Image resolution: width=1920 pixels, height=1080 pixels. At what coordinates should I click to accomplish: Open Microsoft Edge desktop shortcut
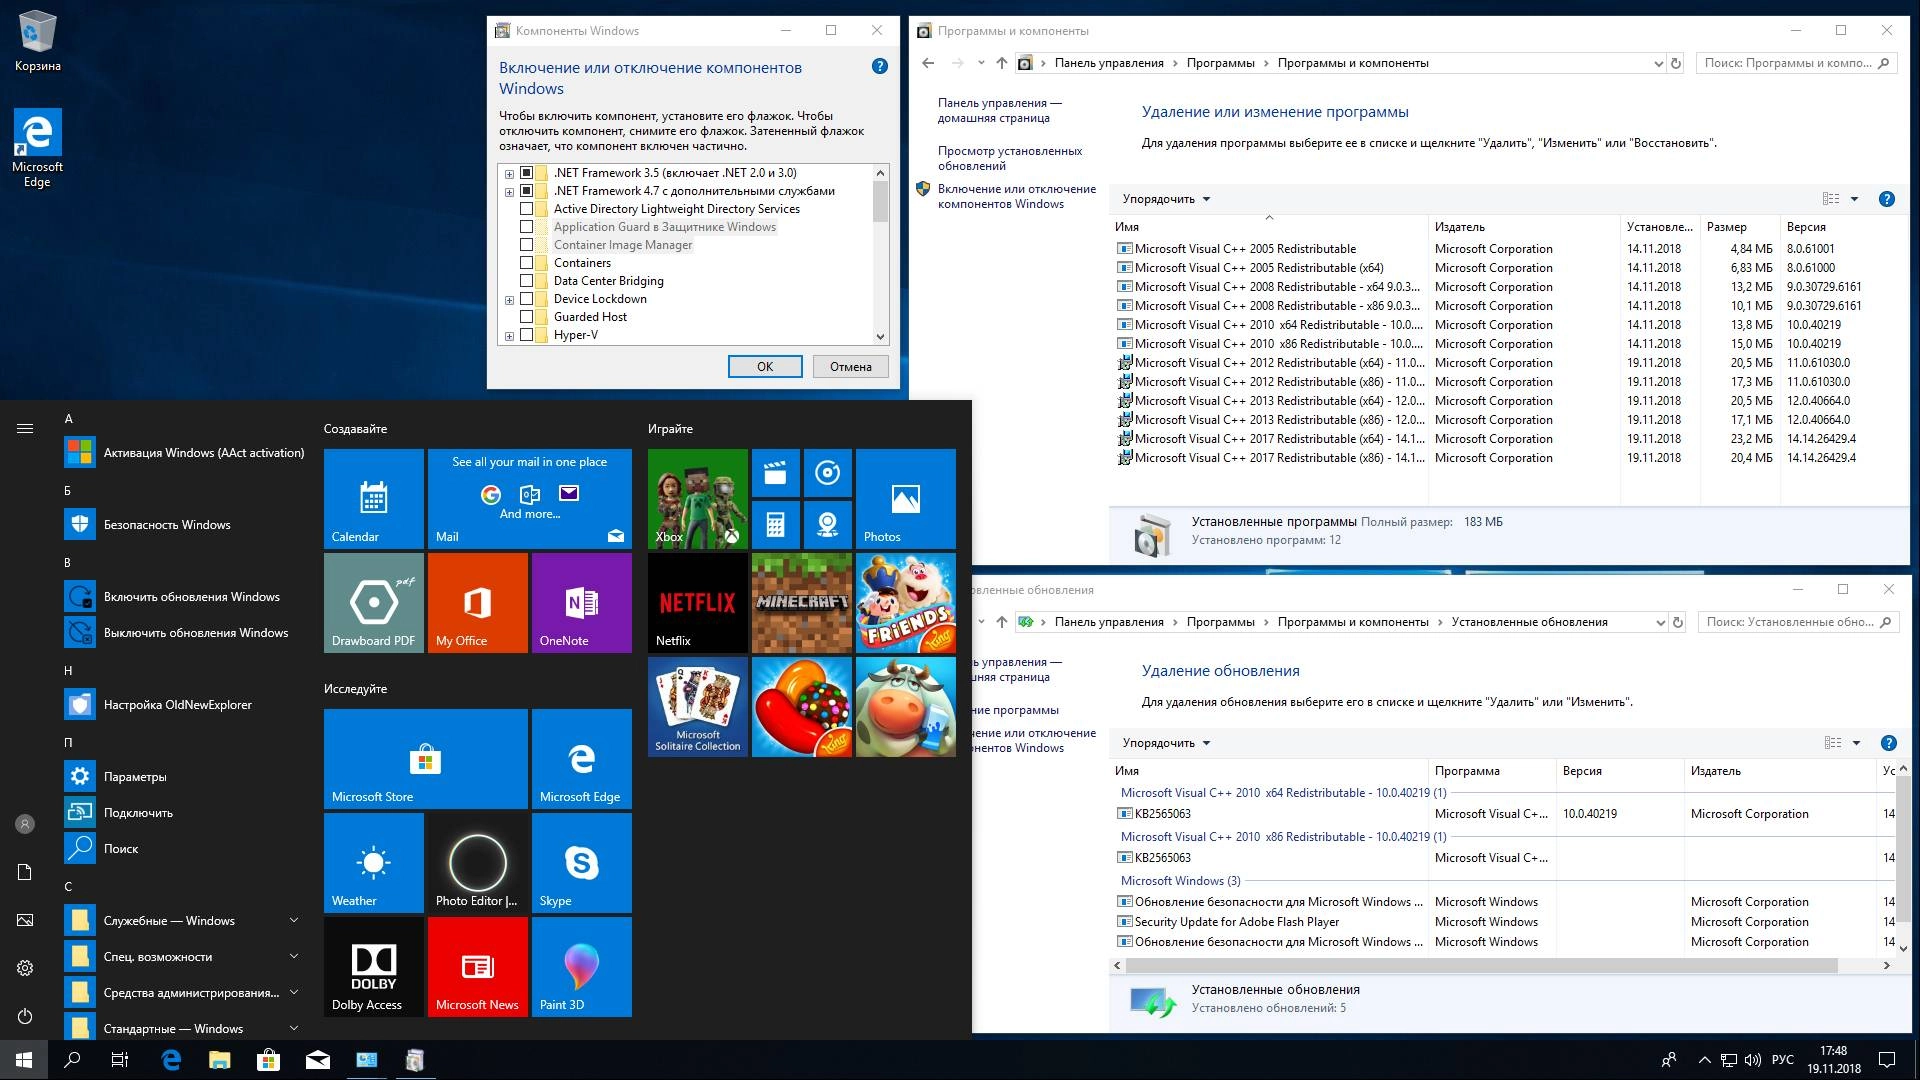click(38, 148)
